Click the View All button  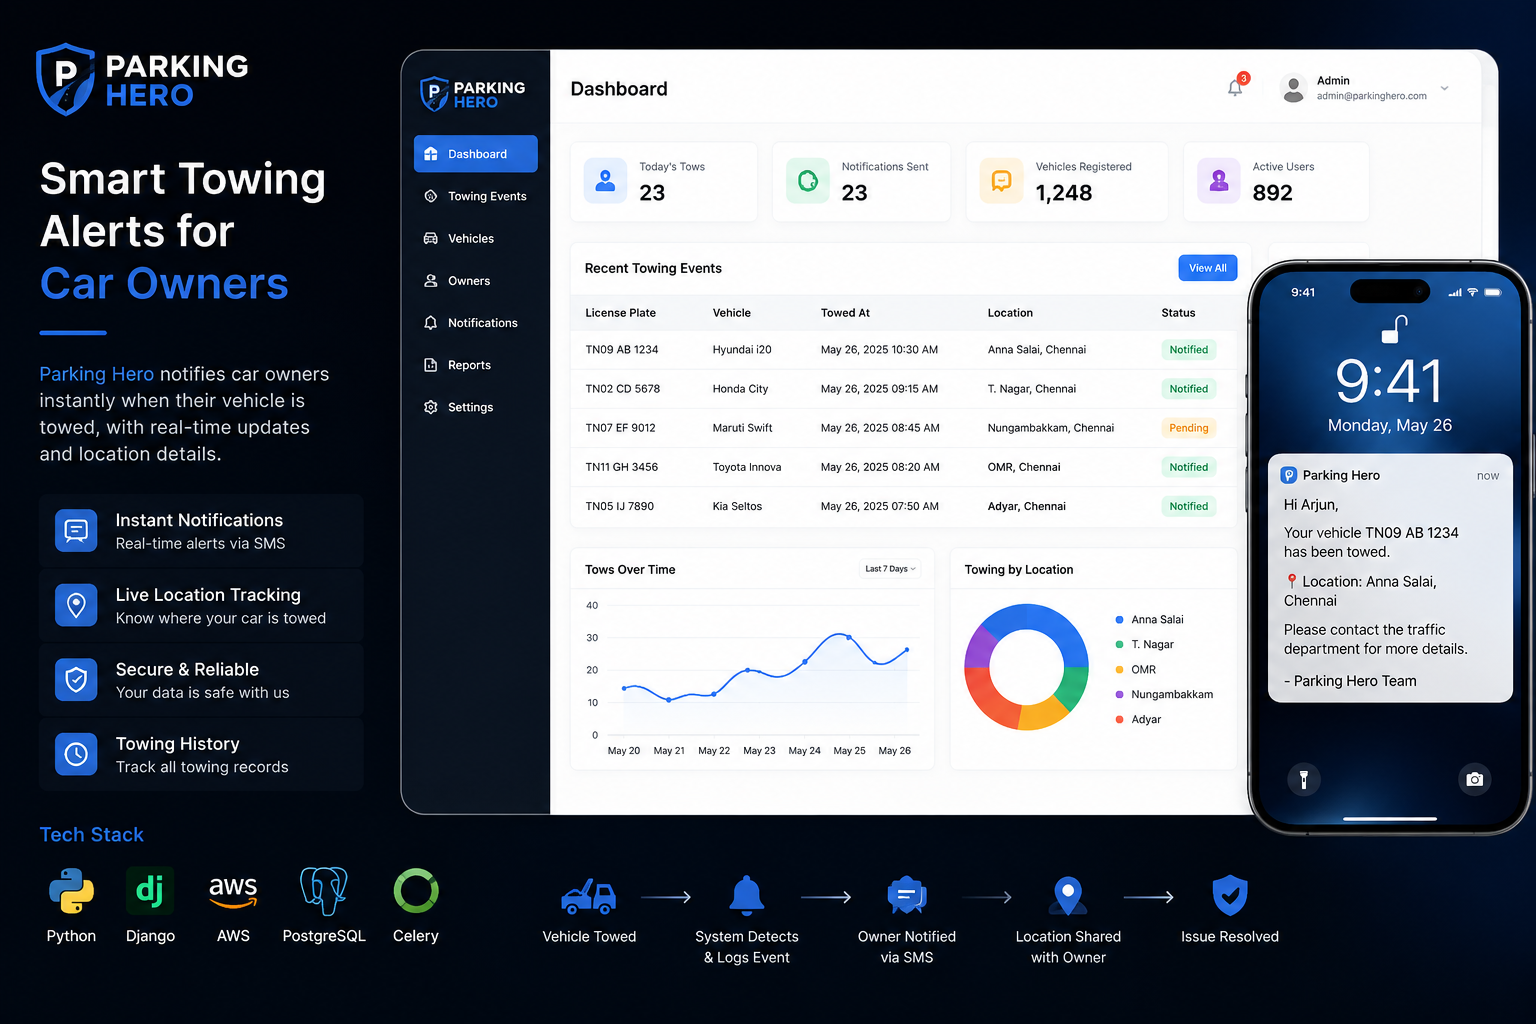tap(1208, 268)
